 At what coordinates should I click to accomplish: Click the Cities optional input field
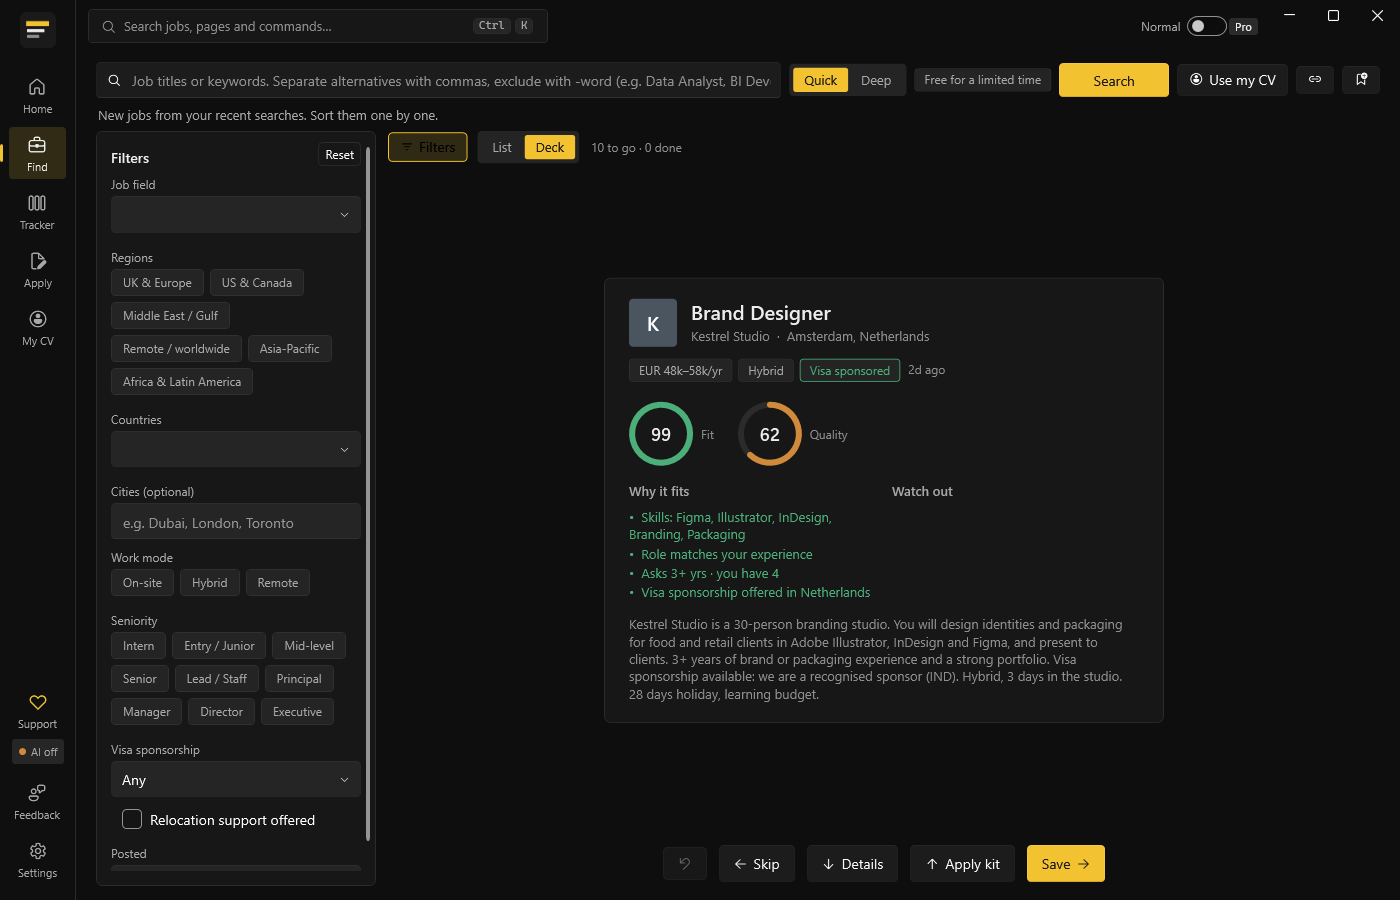236,522
